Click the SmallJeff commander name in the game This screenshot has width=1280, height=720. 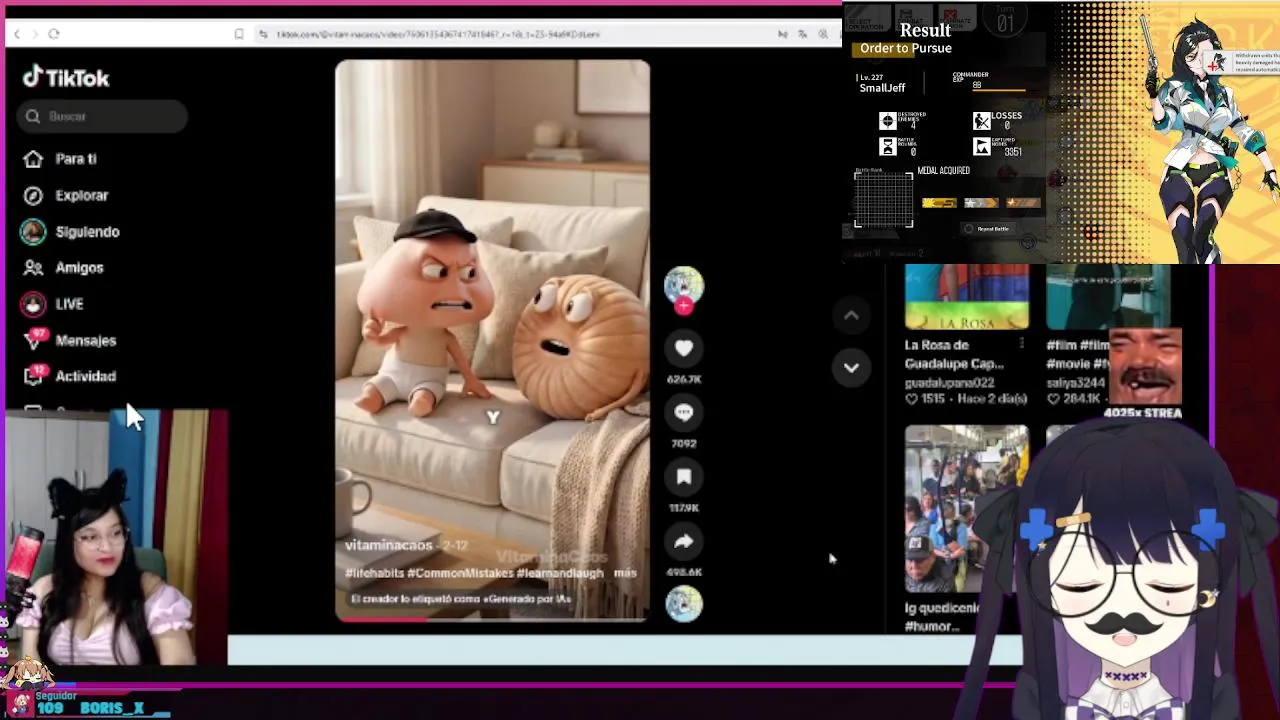(882, 88)
